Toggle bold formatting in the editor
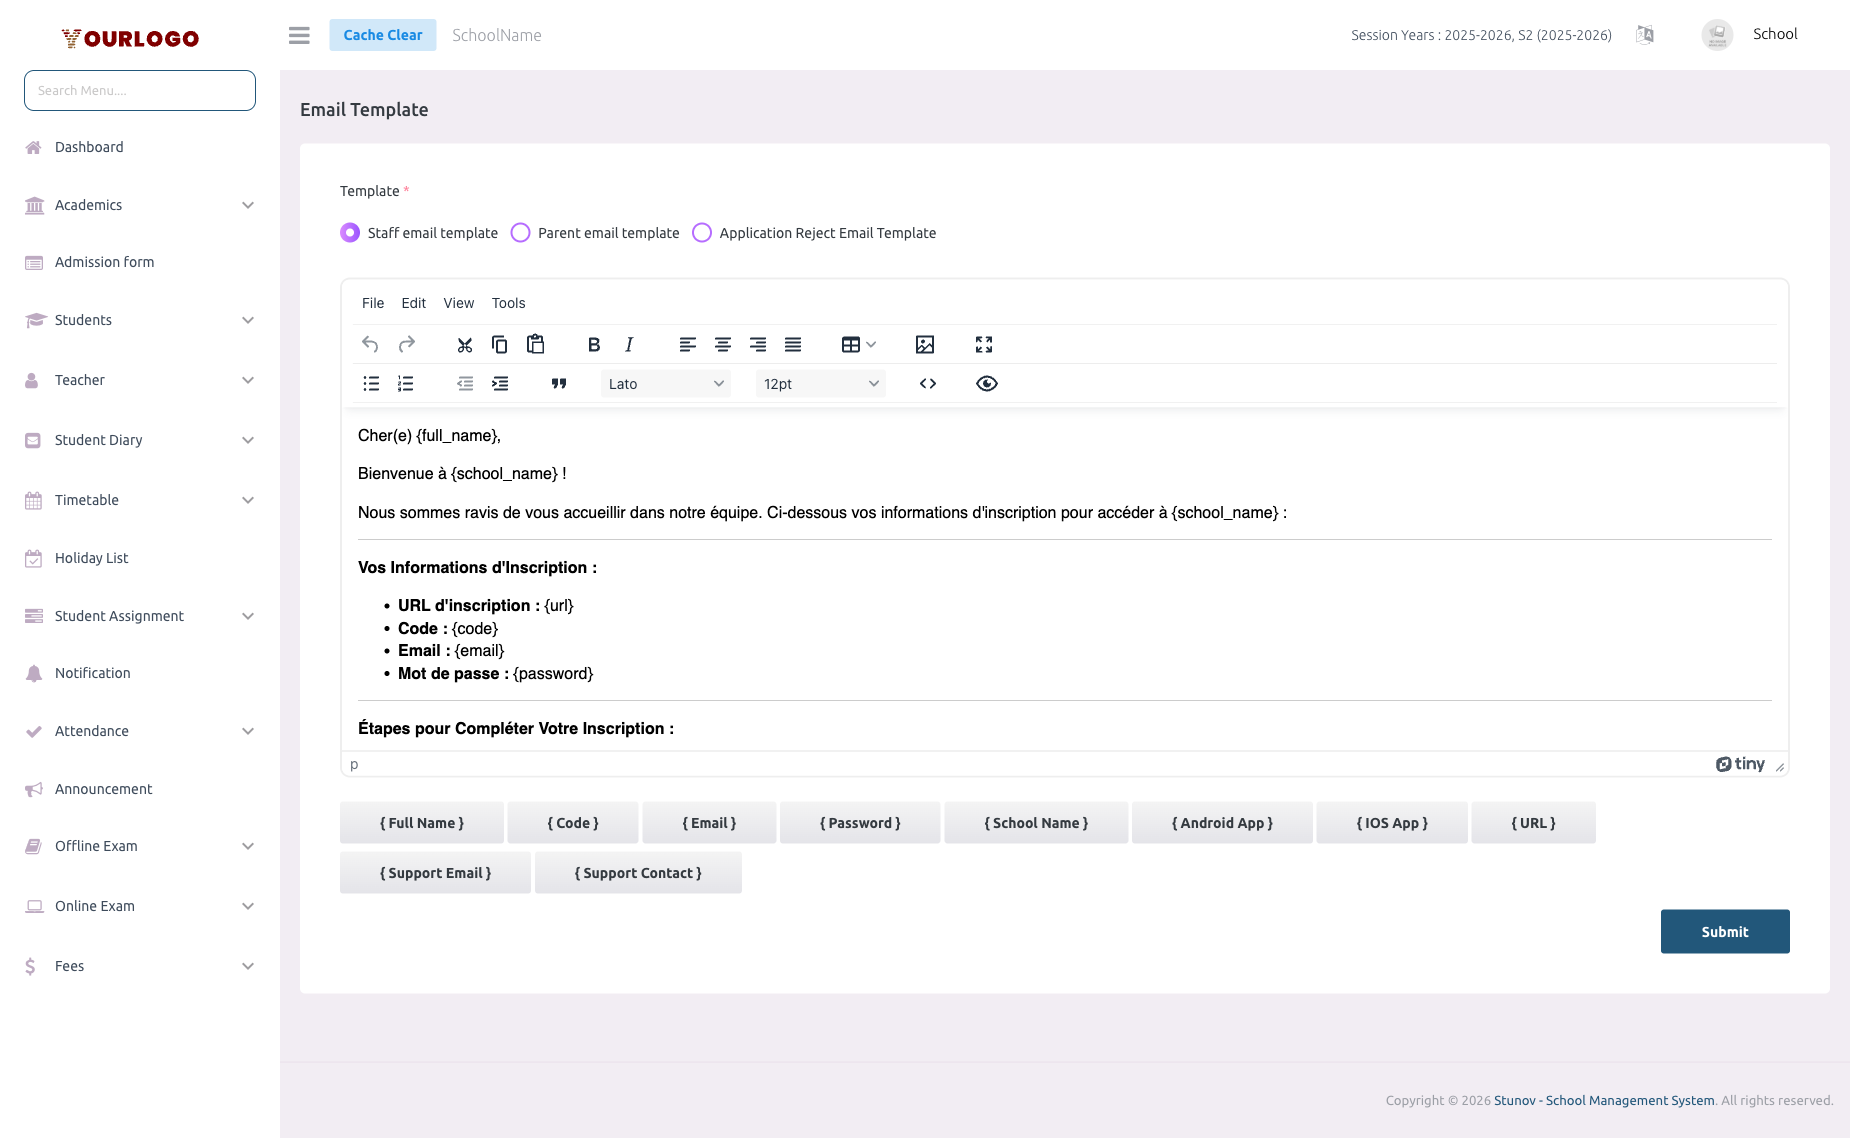 594,344
